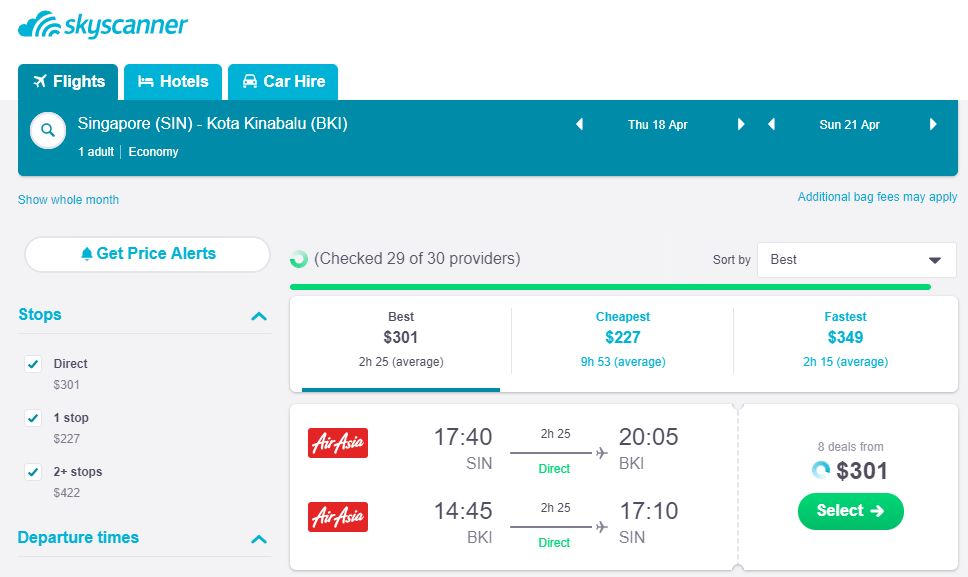The width and height of the screenshot is (968, 577).
Task: Uncheck the Direct stops filter
Action: pyautogui.click(x=33, y=364)
